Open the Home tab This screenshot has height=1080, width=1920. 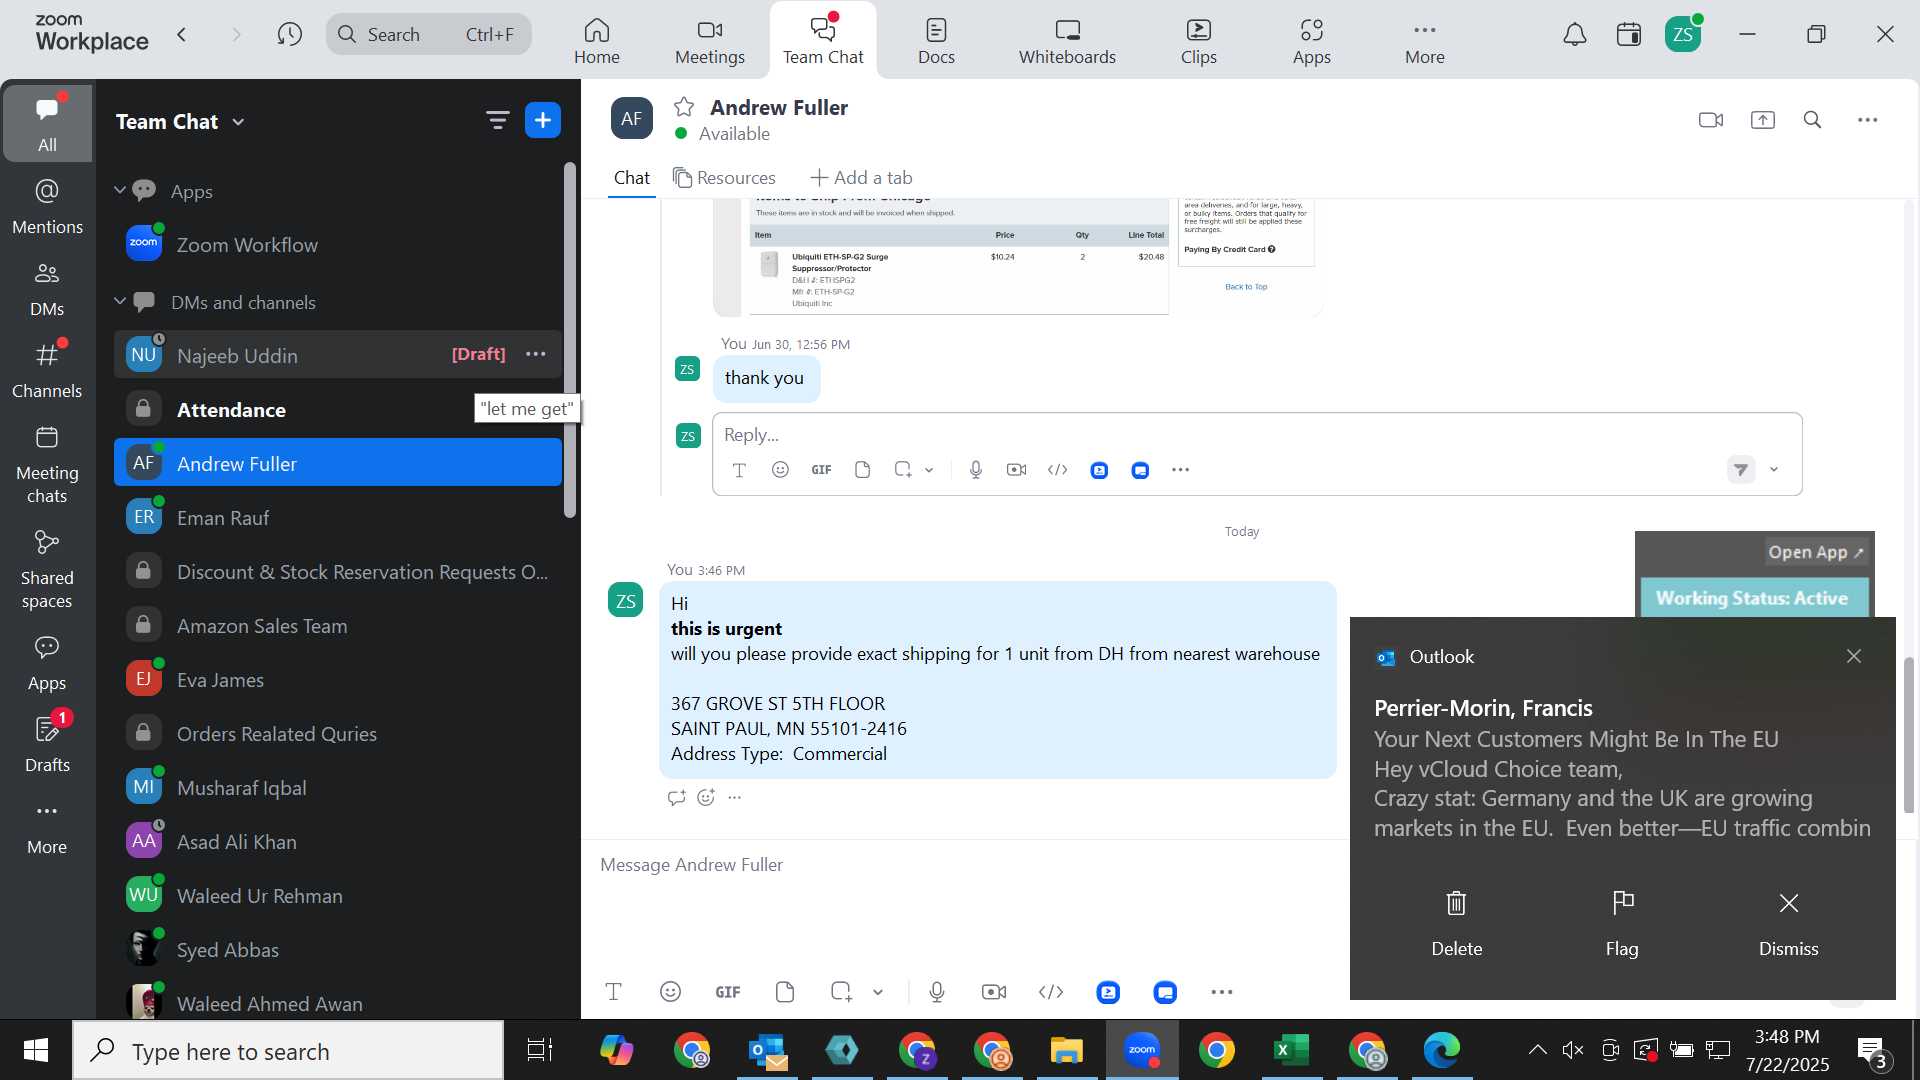click(597, 41)
